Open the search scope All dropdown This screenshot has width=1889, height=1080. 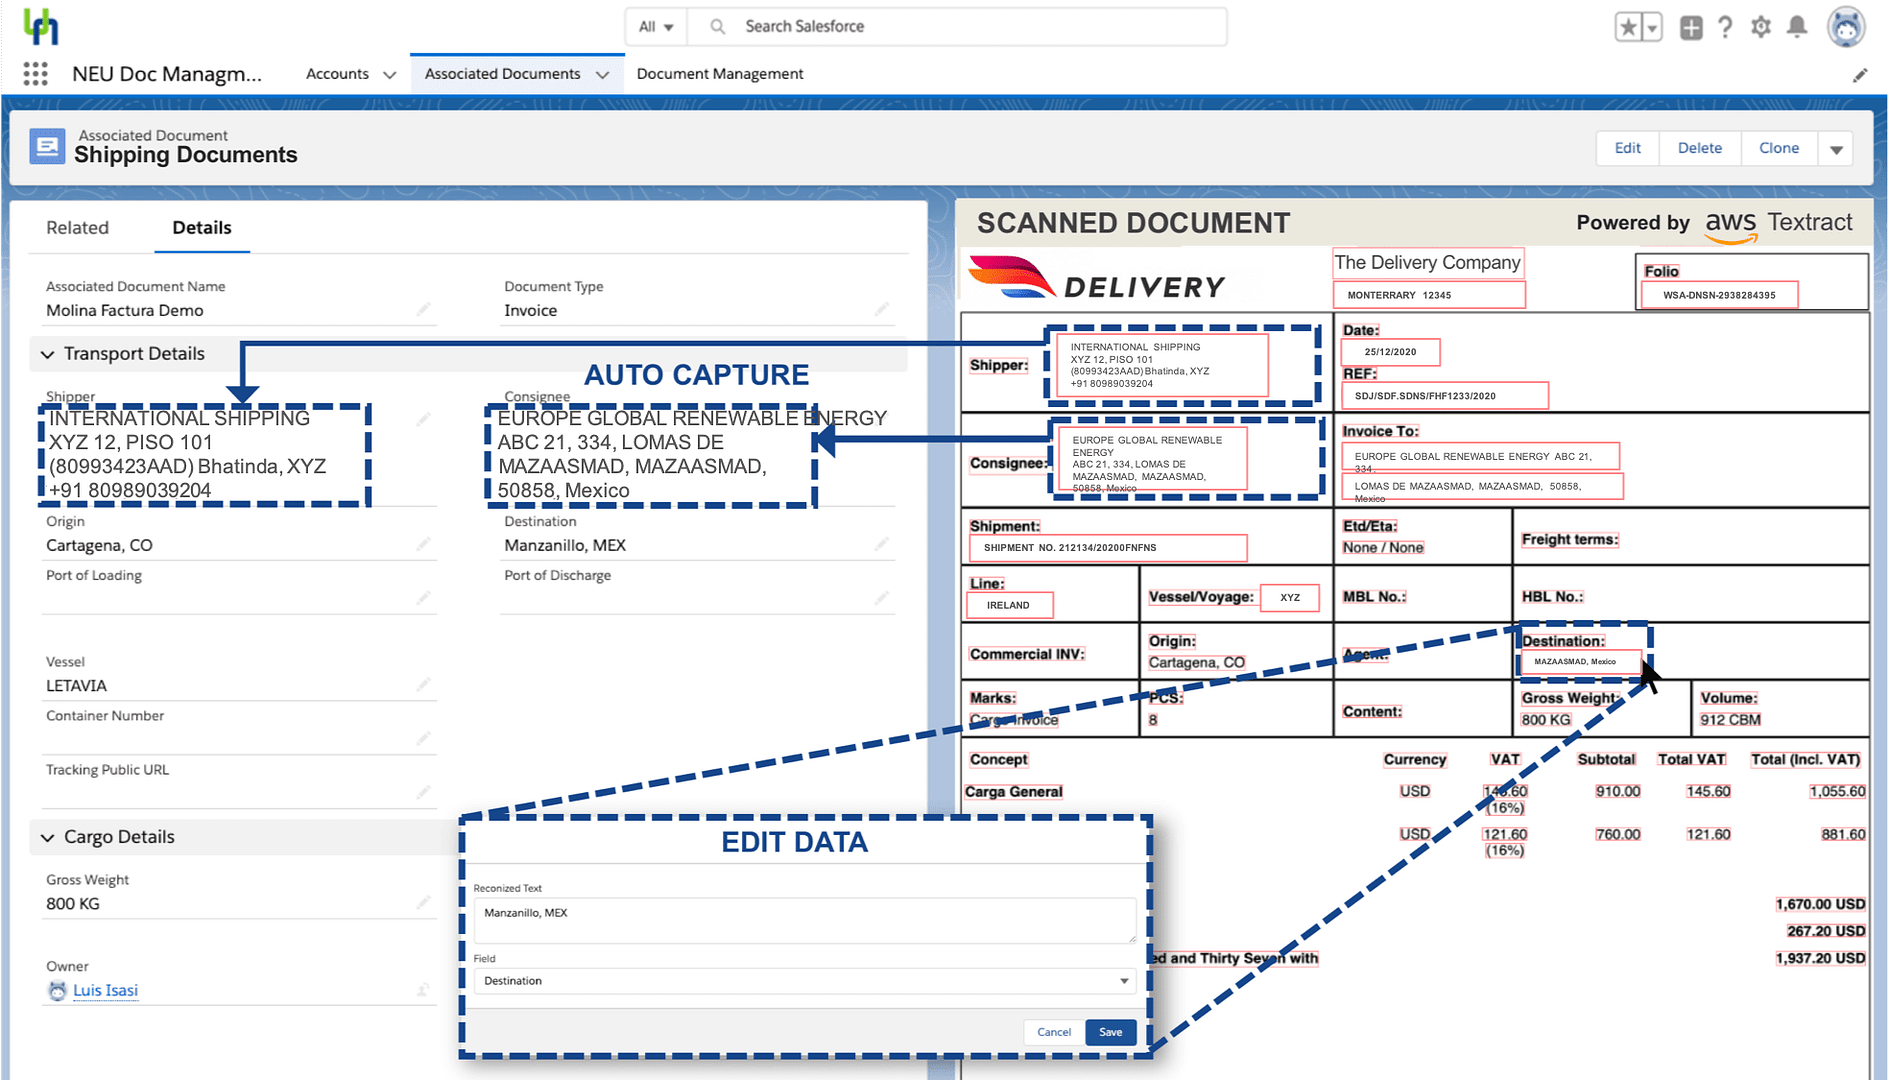click(x=656, y=27)
